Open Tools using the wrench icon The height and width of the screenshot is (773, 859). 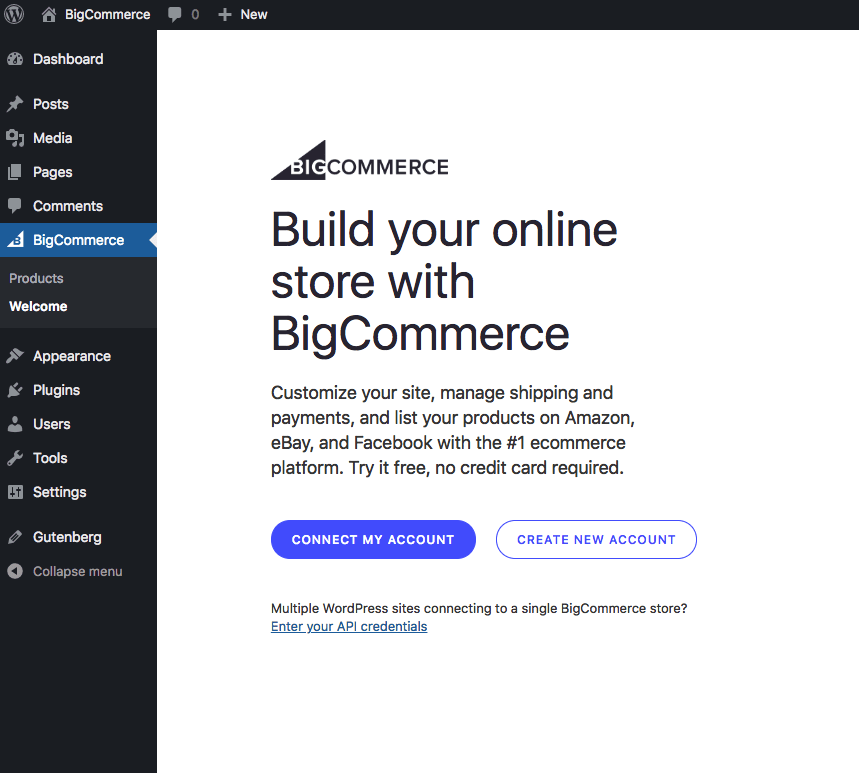[x=17, y=458]
